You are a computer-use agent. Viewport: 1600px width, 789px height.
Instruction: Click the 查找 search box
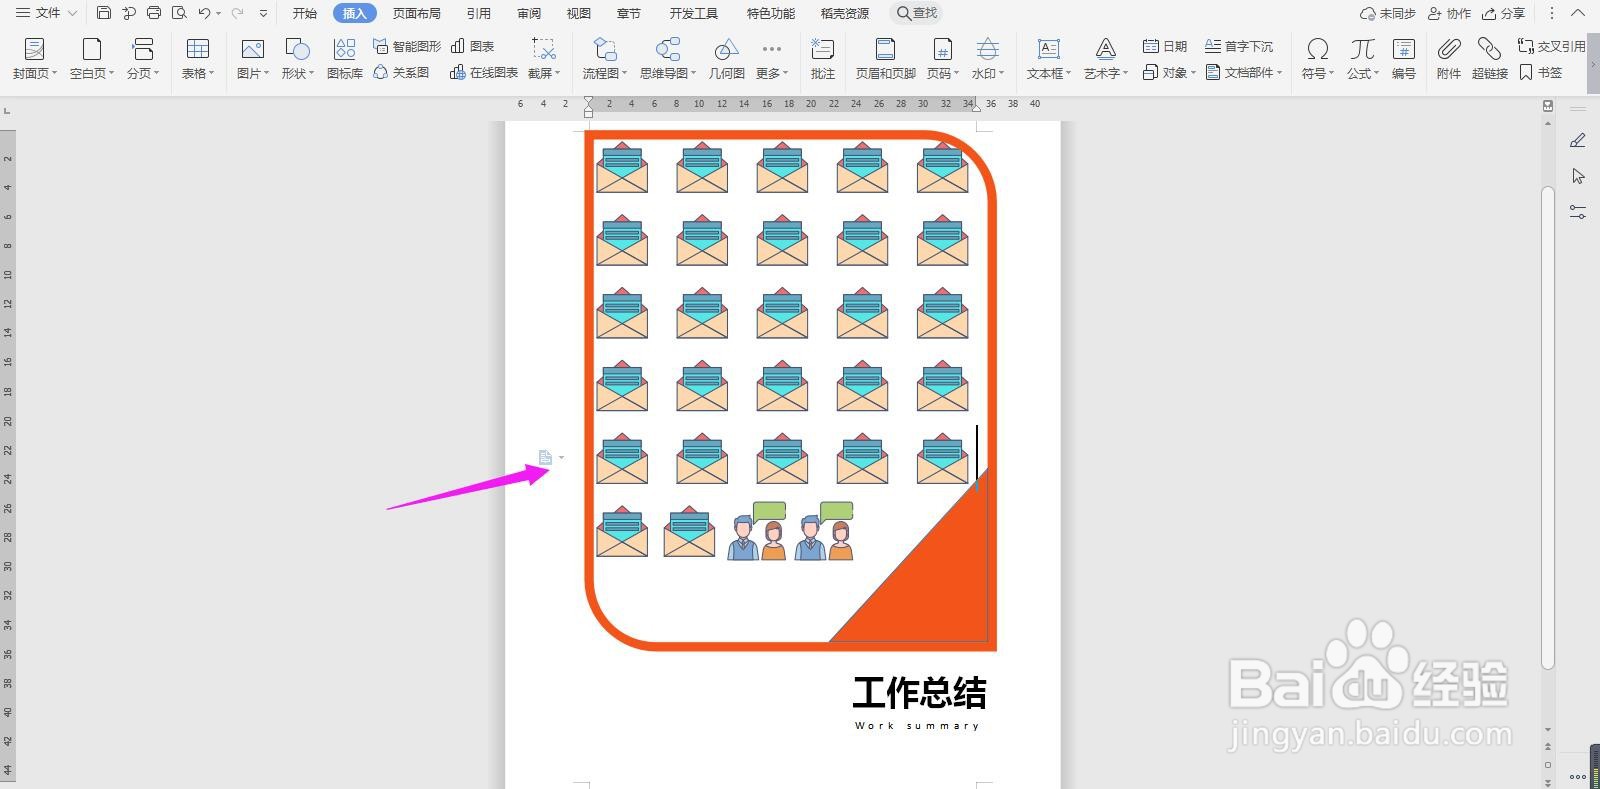click(x=917, y=13)
